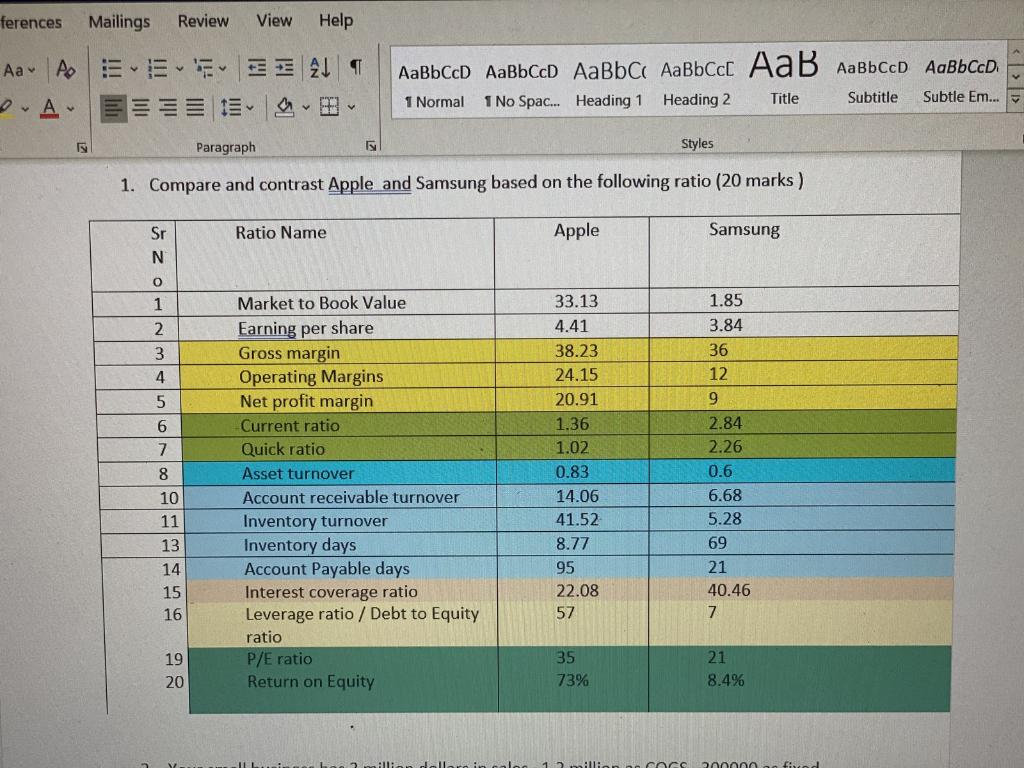Screen dimensions: 1024x768
Task: Apply the Normal style
Action: (x=434, y=85)
